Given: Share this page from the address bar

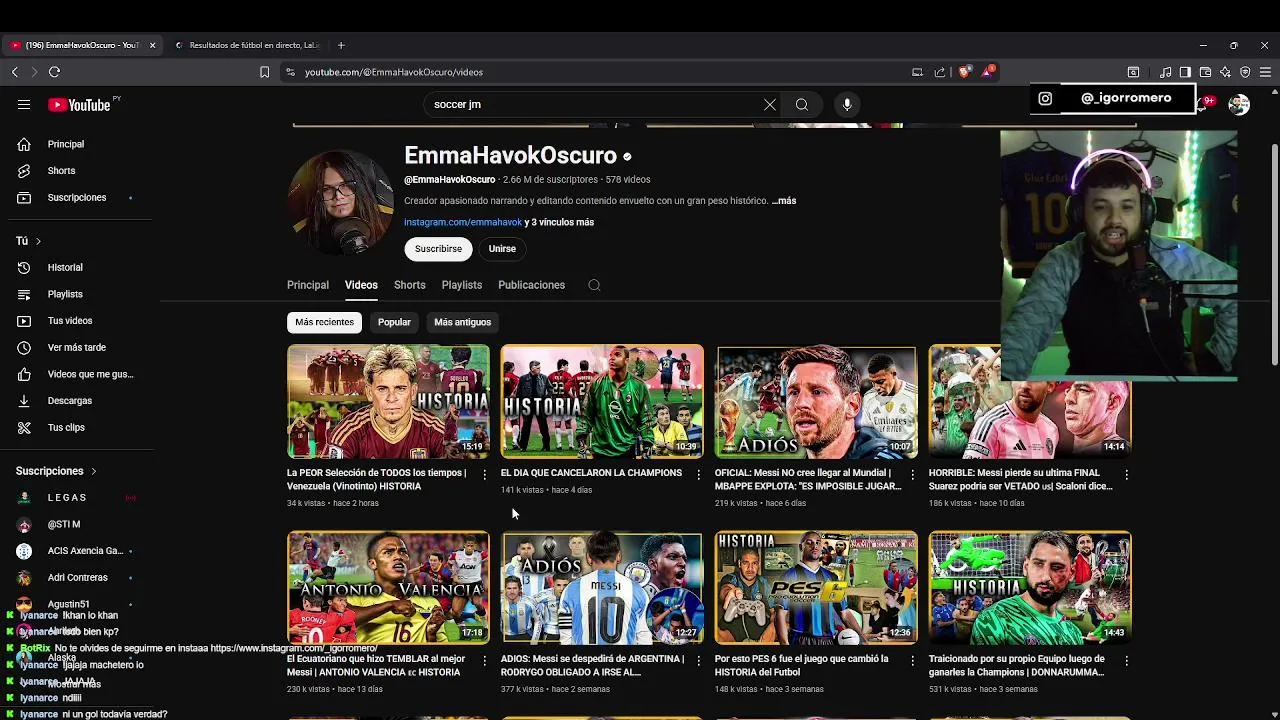Looking at the screenshot, I should tap(940, 72).
